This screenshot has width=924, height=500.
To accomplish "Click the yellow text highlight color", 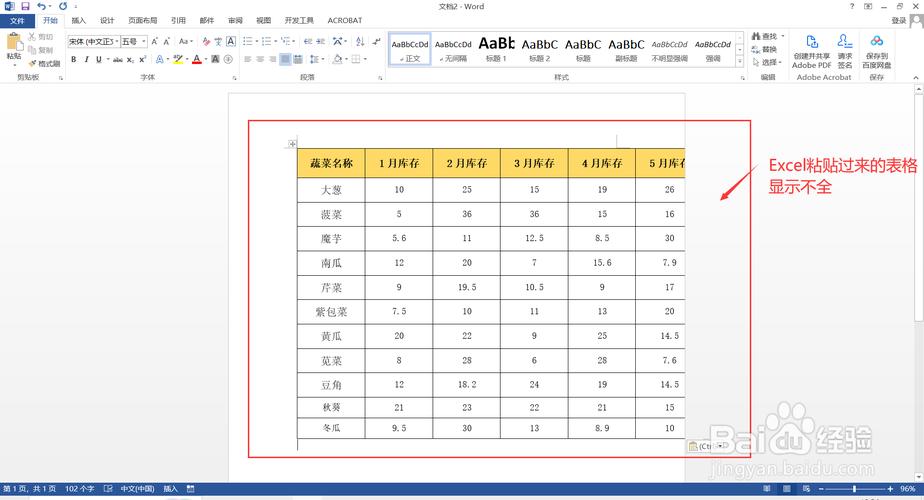I will point(177,60).
